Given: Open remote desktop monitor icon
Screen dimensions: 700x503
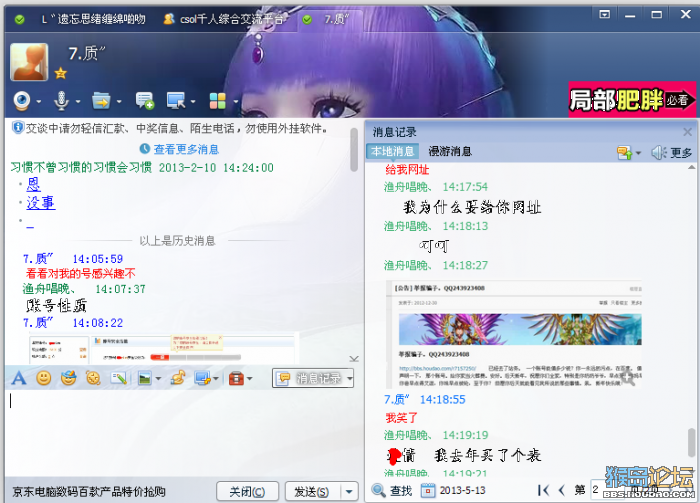Looking at the screenshot, I should click(x=176, y=101).
